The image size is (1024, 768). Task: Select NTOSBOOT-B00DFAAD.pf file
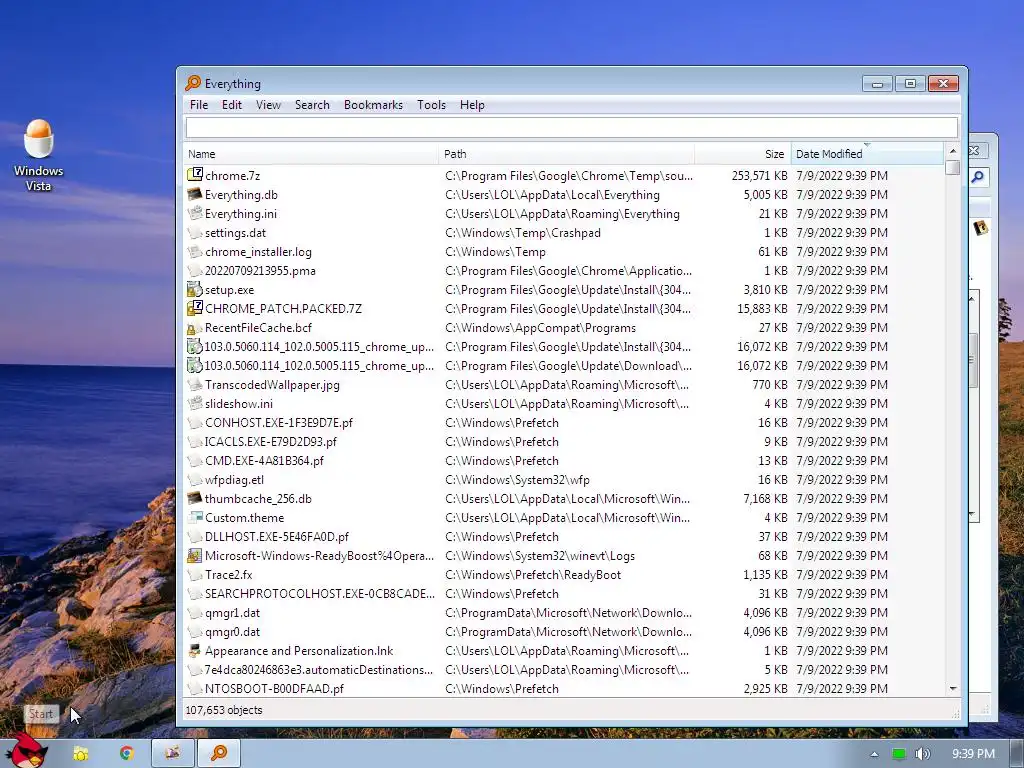point(274,688)
